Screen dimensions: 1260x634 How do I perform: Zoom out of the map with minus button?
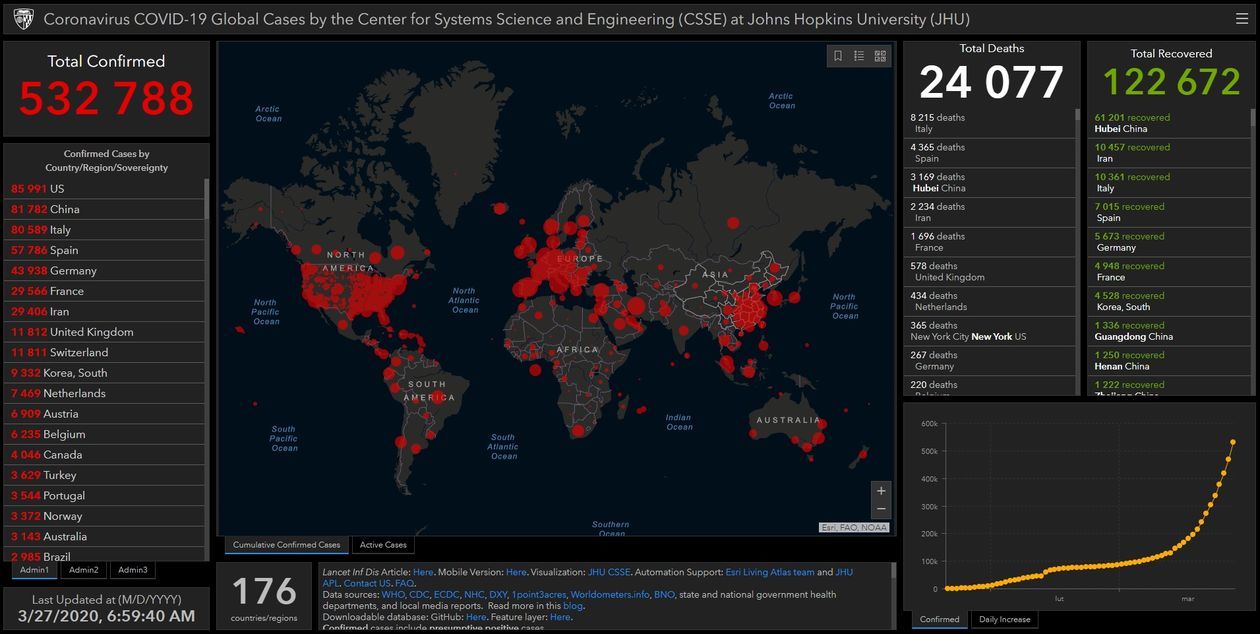coord(880,510)
